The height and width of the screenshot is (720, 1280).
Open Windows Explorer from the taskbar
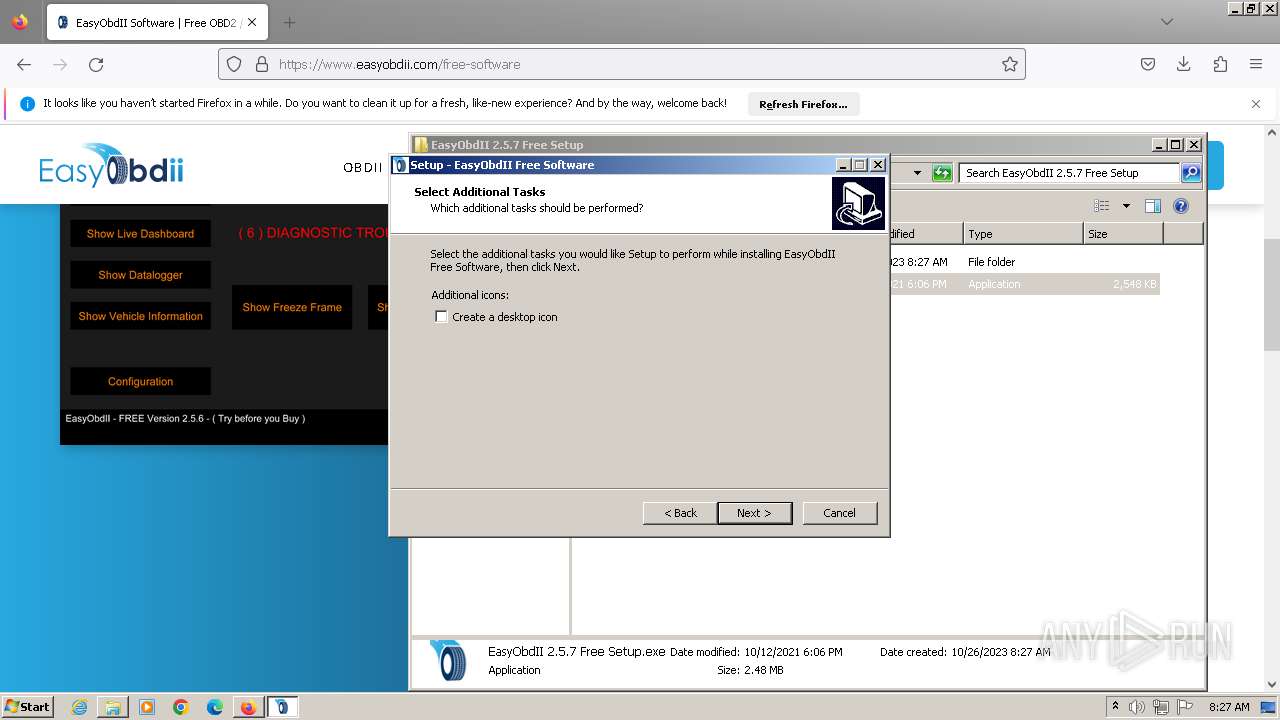113,707
